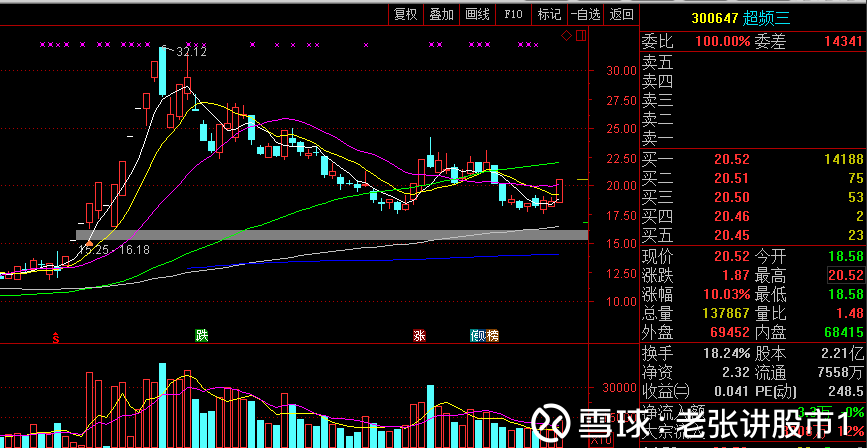
Task: Click the red S marker below chart
Action: click(x=56, y=338)
